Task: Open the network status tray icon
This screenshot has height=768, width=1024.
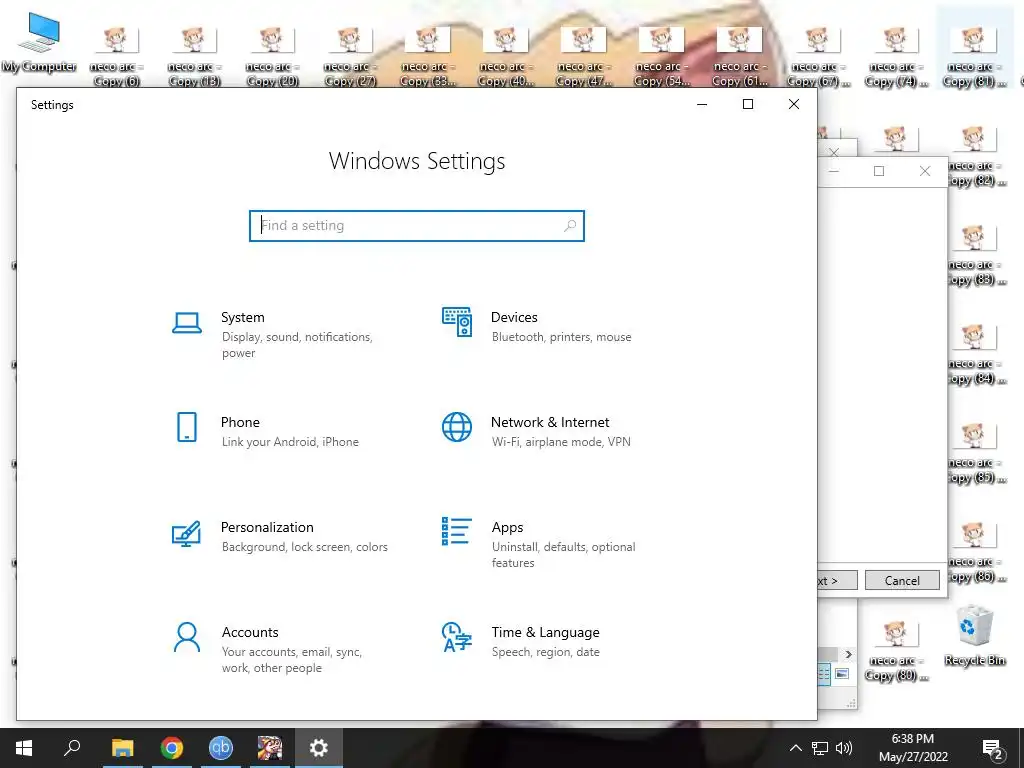Action: click(820, 748)
